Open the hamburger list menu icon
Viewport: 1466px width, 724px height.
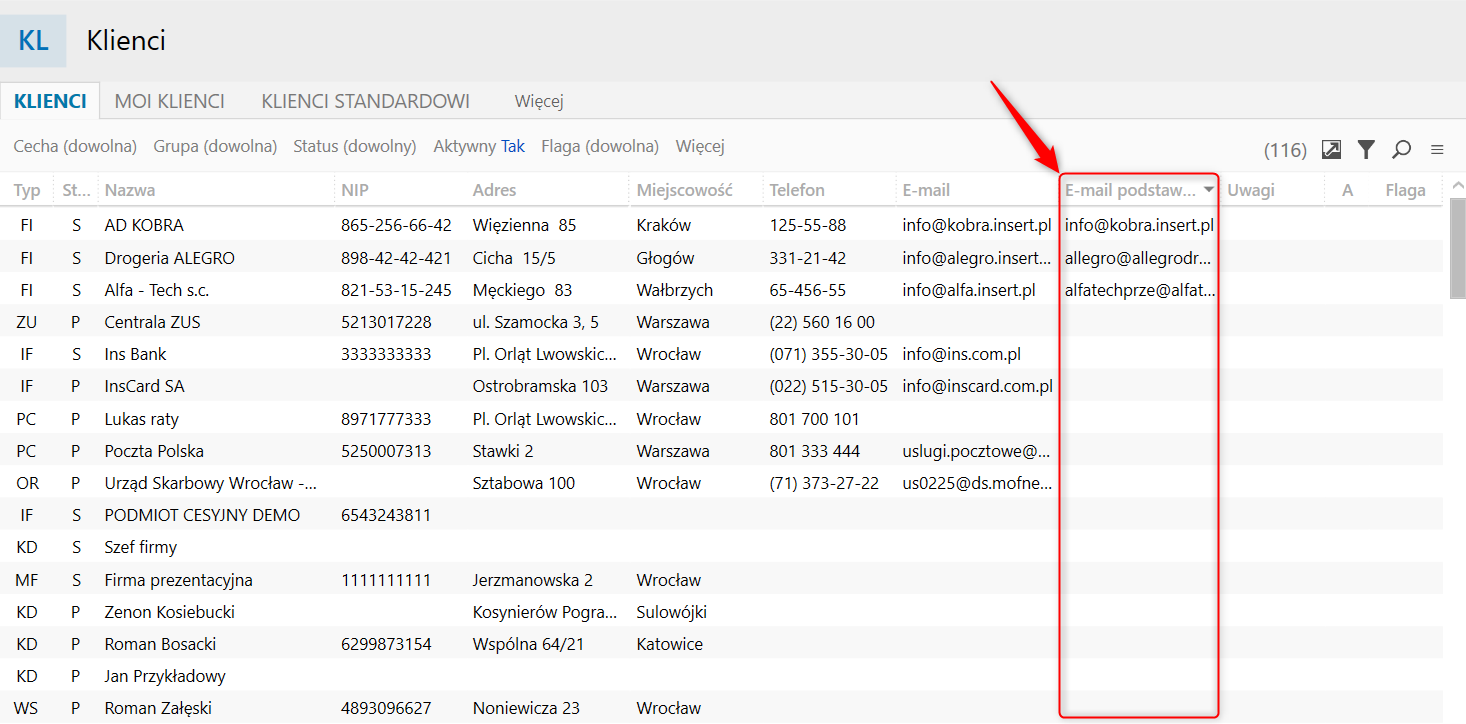tap(1437, 150)
